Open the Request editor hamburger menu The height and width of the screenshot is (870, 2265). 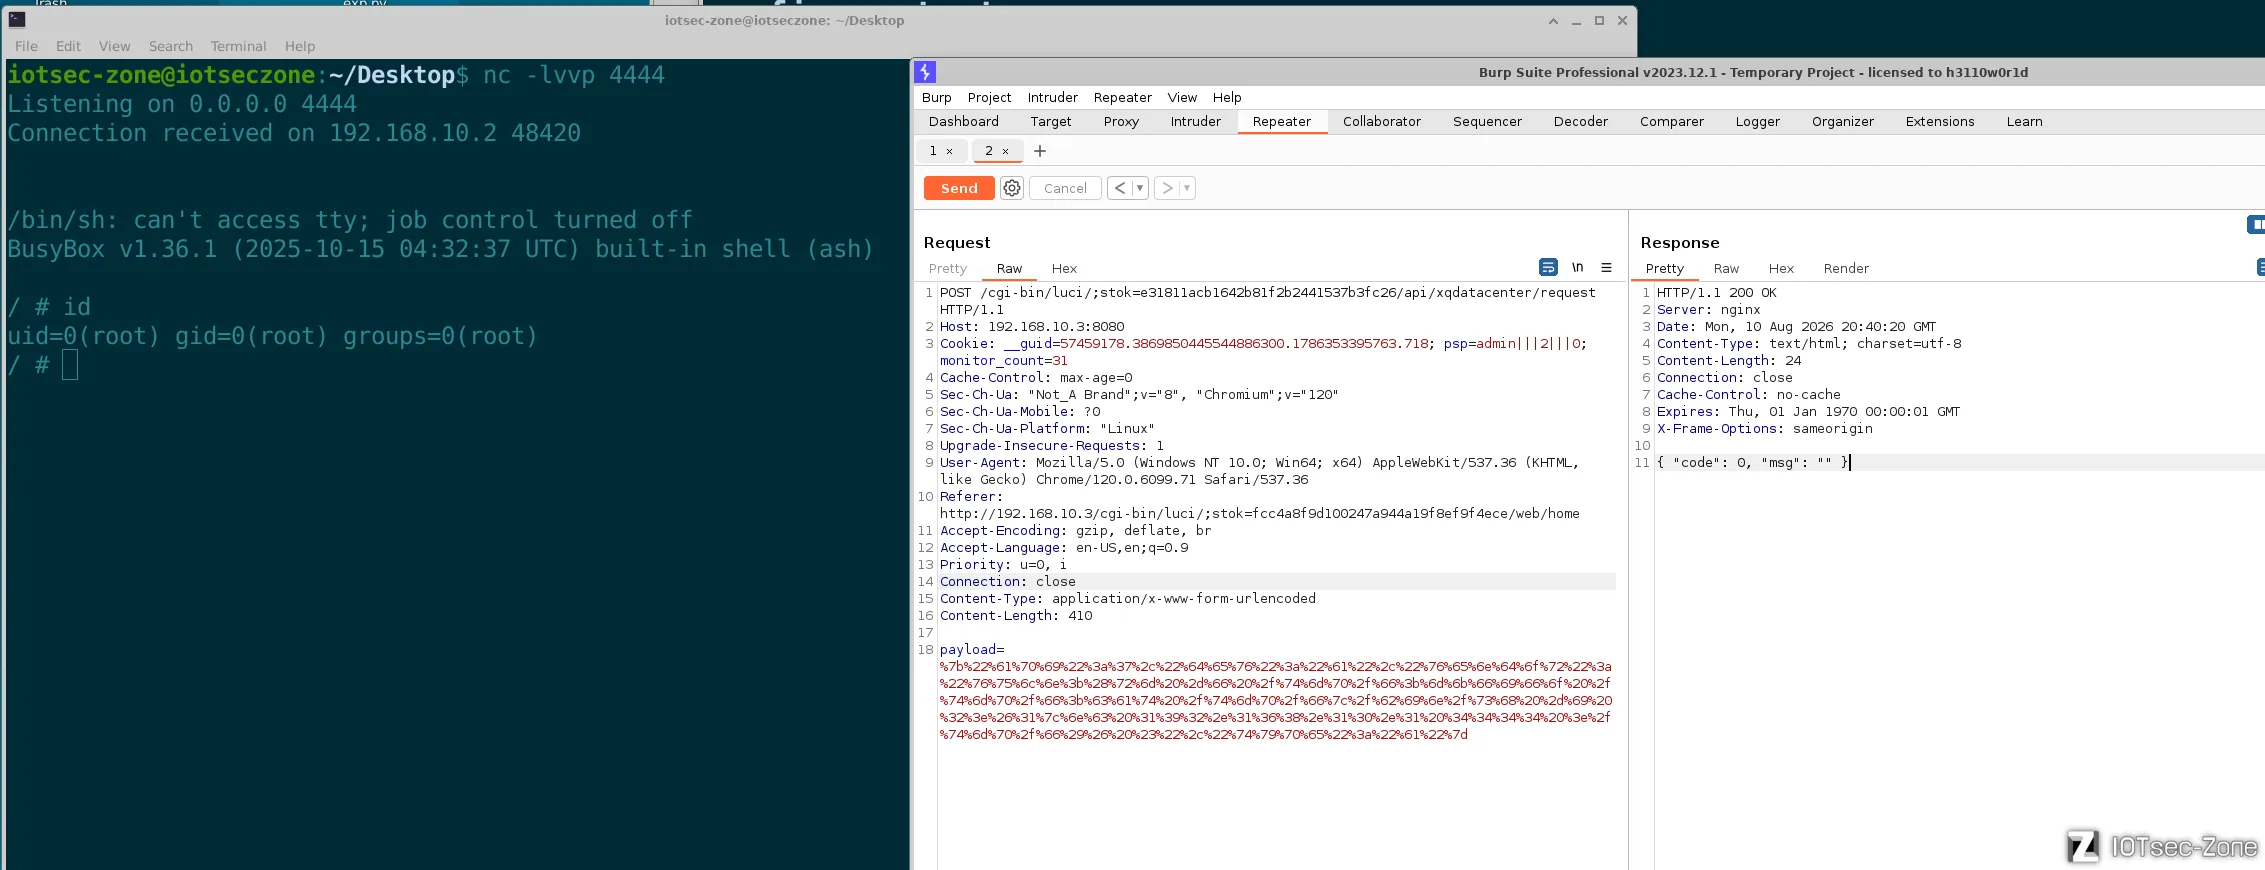1607,267
